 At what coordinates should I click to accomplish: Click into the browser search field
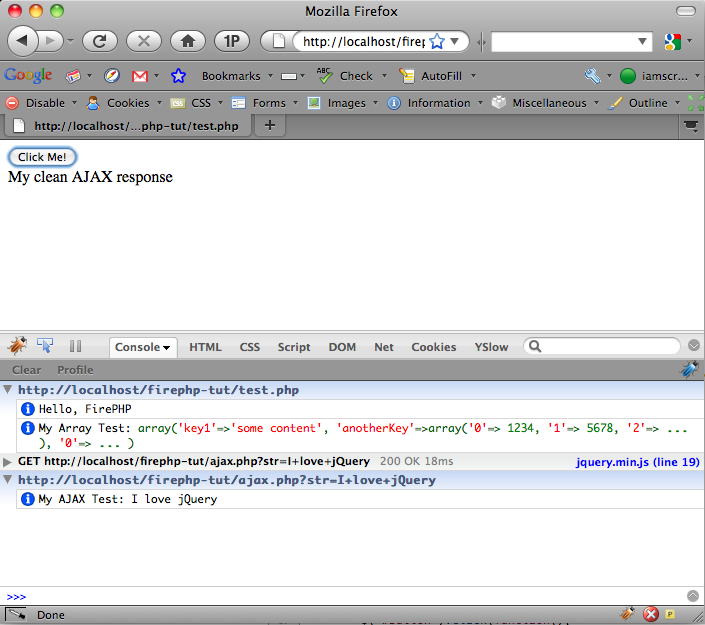coord(563,41)
